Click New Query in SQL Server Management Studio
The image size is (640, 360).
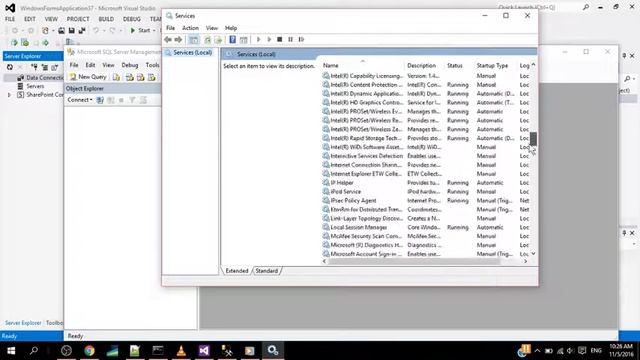(88, 77)
